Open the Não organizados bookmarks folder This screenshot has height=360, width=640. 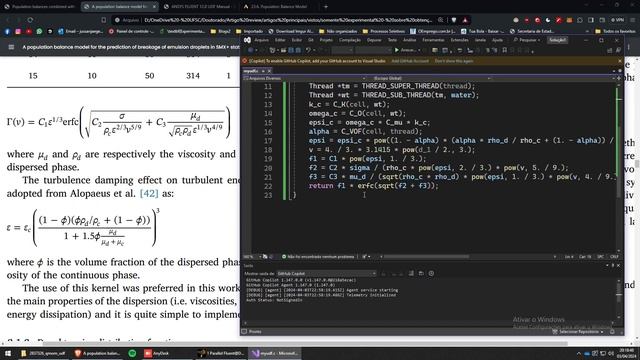[338, 31]
